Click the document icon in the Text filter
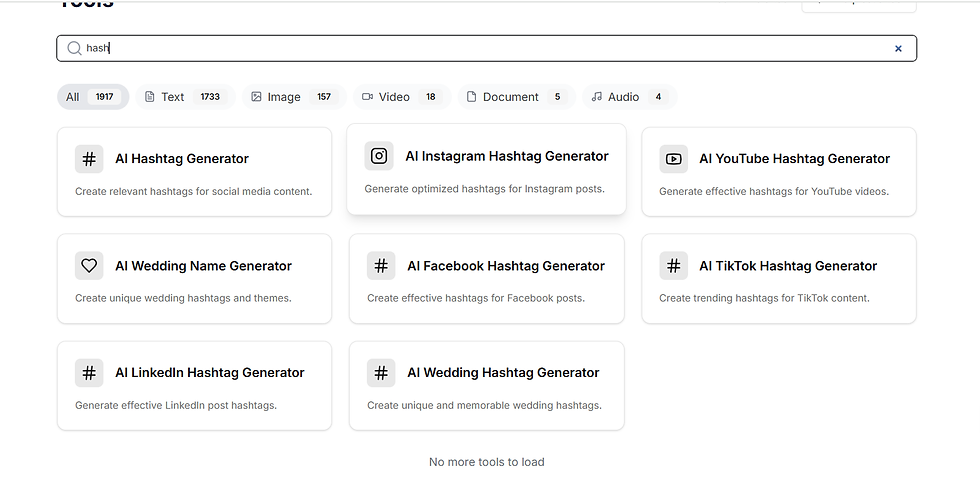980x504 pixels. click(x=149, y=97)
